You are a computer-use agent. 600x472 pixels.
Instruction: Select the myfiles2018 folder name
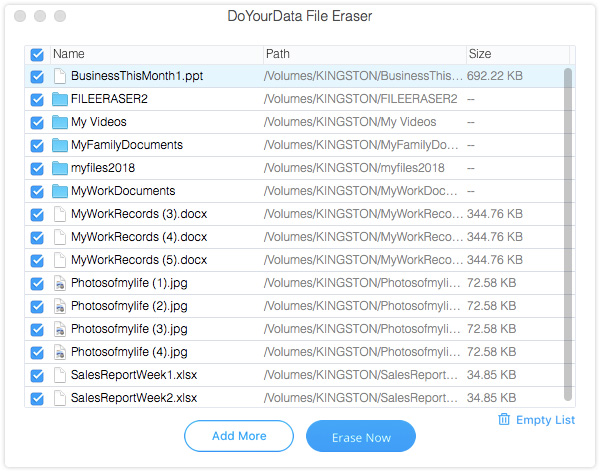pyautogui.click(x=103, y=168)
